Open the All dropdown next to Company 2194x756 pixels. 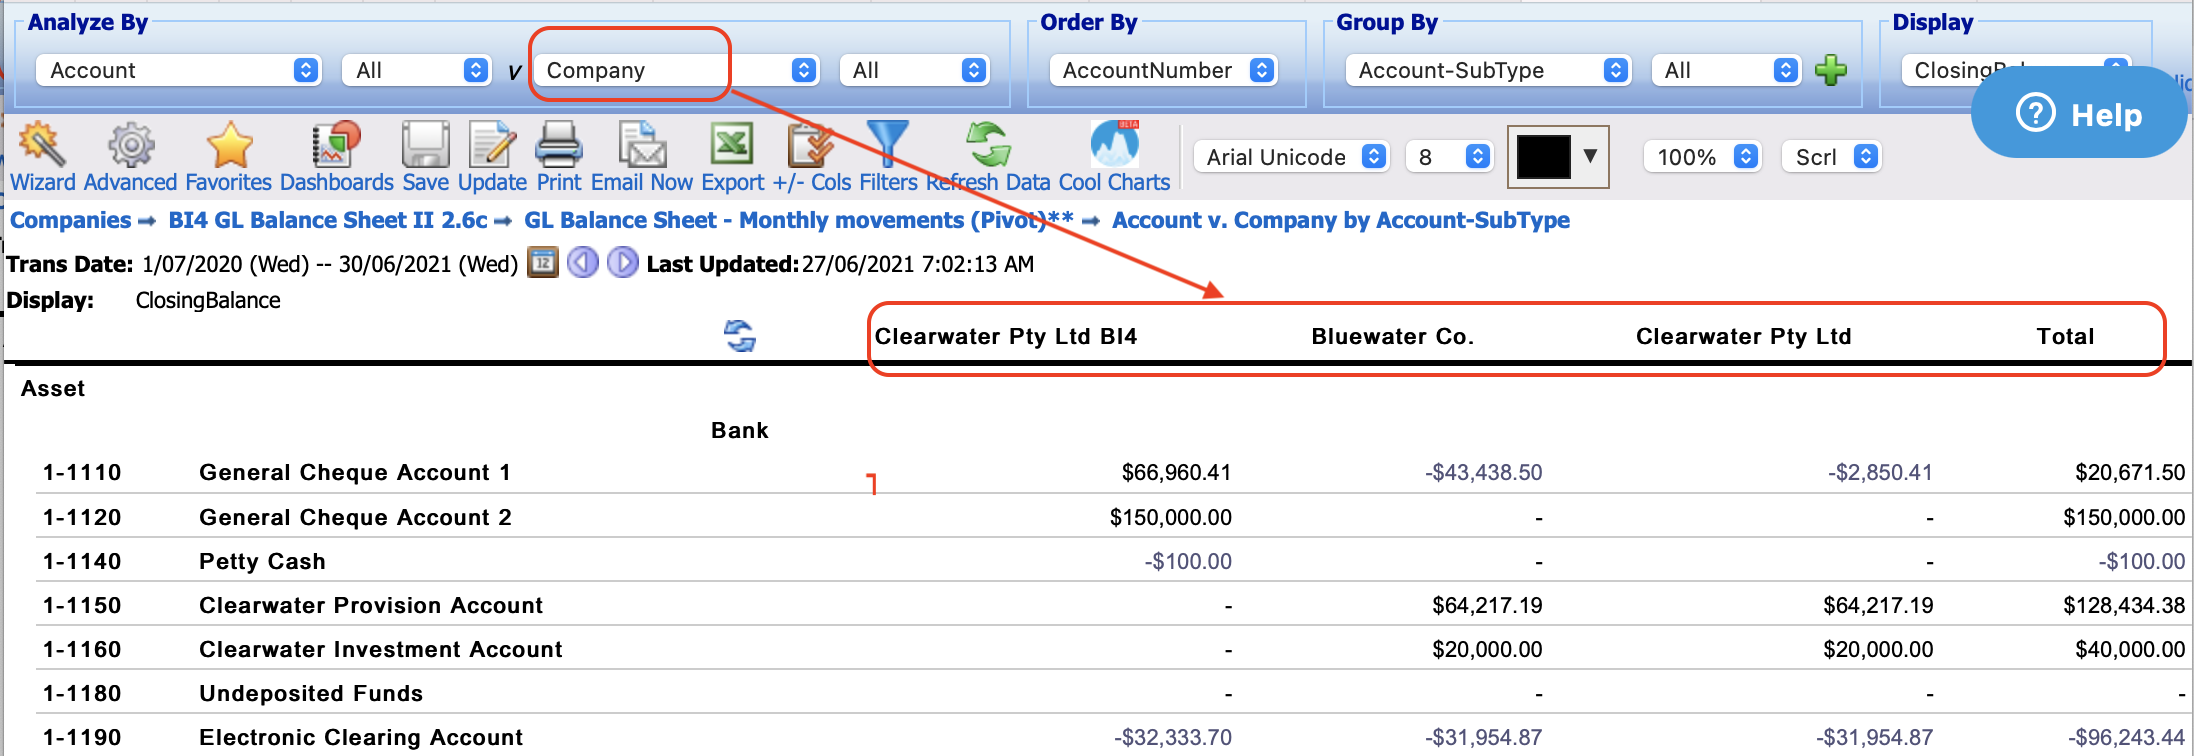(914, 70)
